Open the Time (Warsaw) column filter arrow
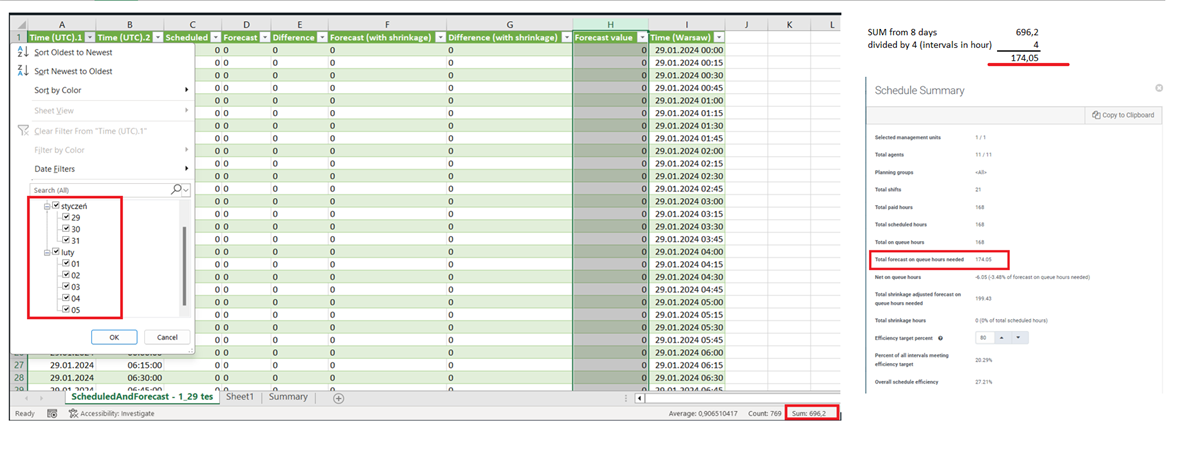Screen dimensions: 1200x476 (x=719, y=37)
